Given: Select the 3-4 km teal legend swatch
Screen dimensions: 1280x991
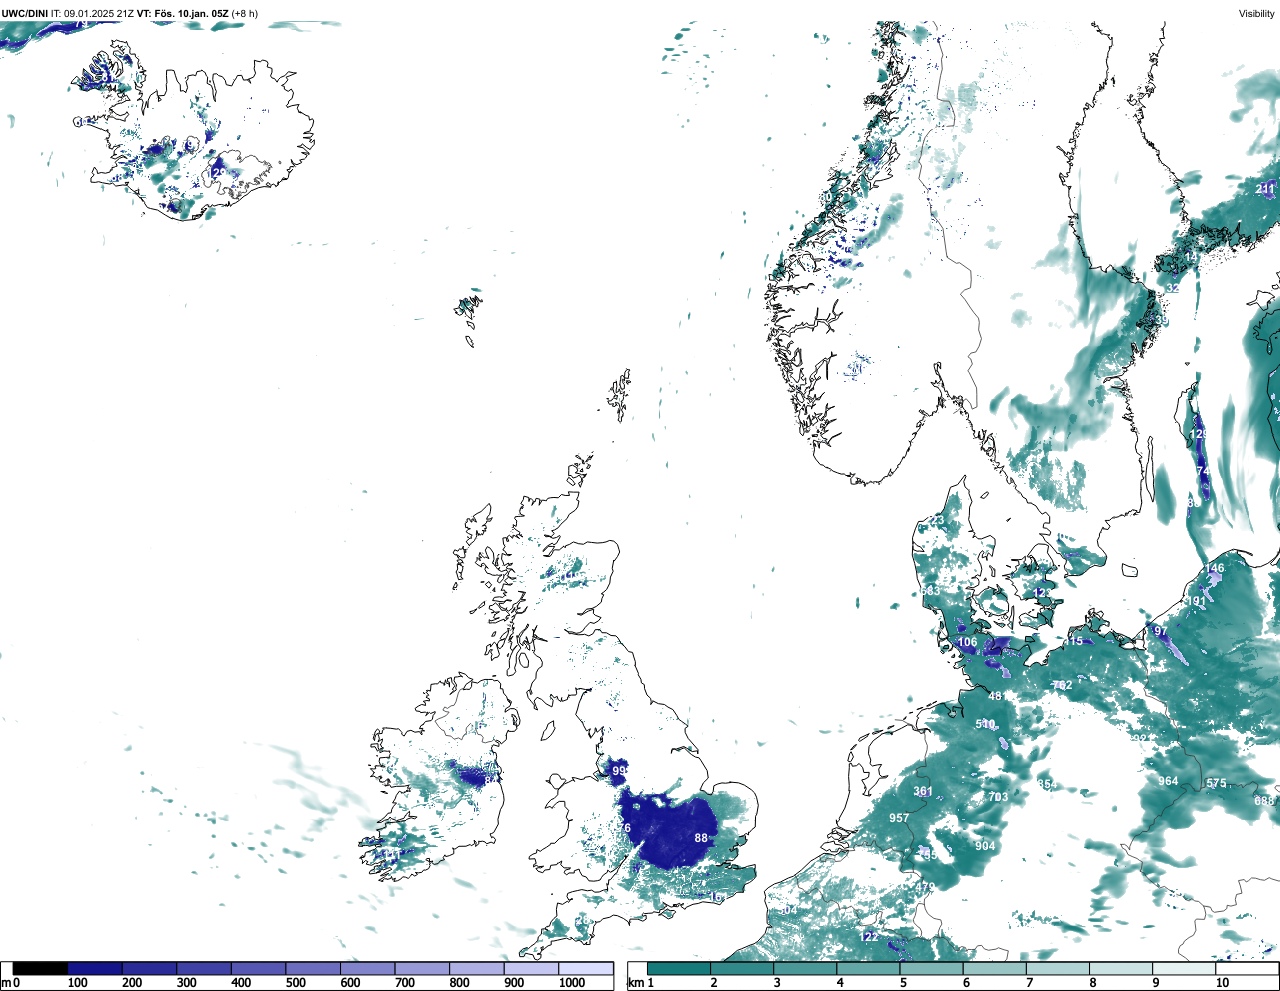Looking at the screenshot, I should (806, 969).
